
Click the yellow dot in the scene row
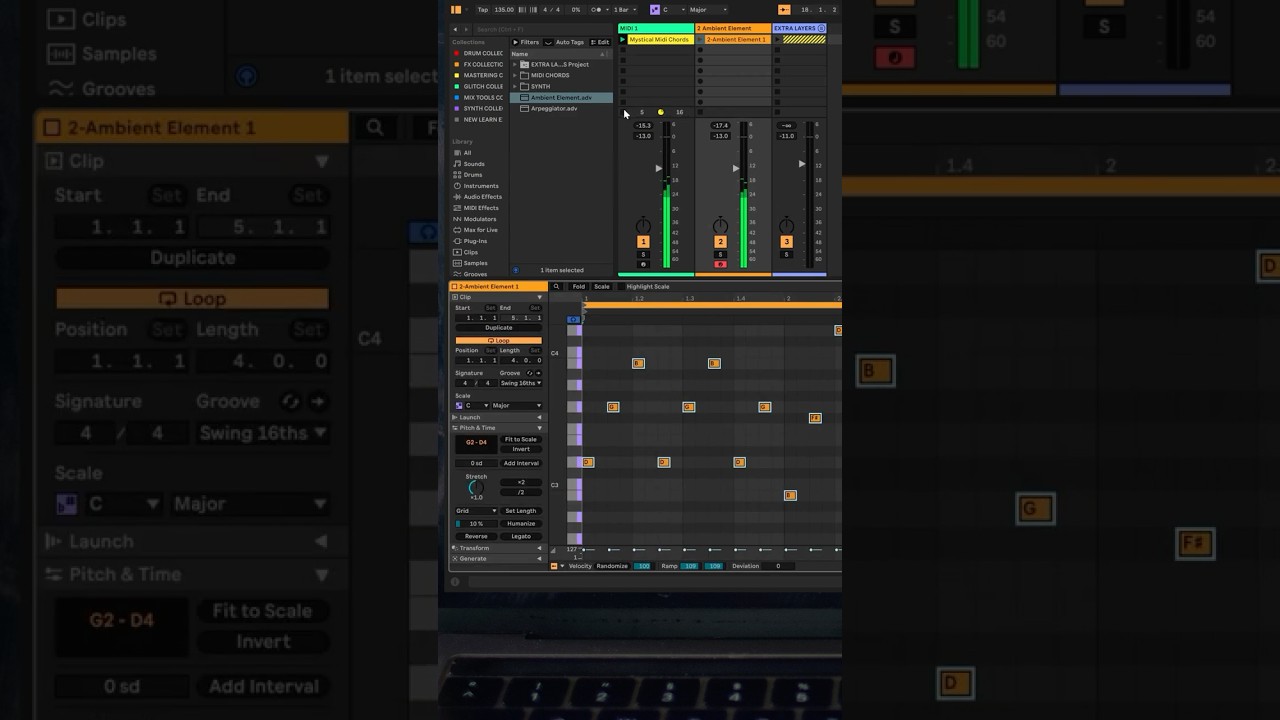[661, 112]
